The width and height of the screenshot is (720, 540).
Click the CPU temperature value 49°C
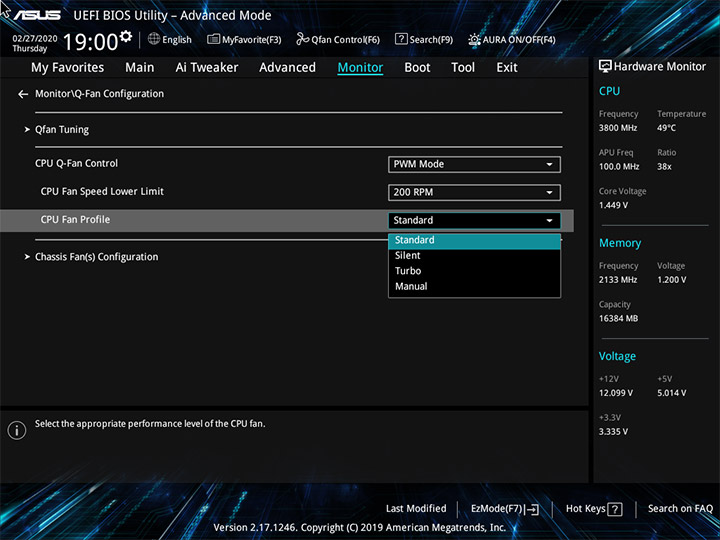pos(666,128)
